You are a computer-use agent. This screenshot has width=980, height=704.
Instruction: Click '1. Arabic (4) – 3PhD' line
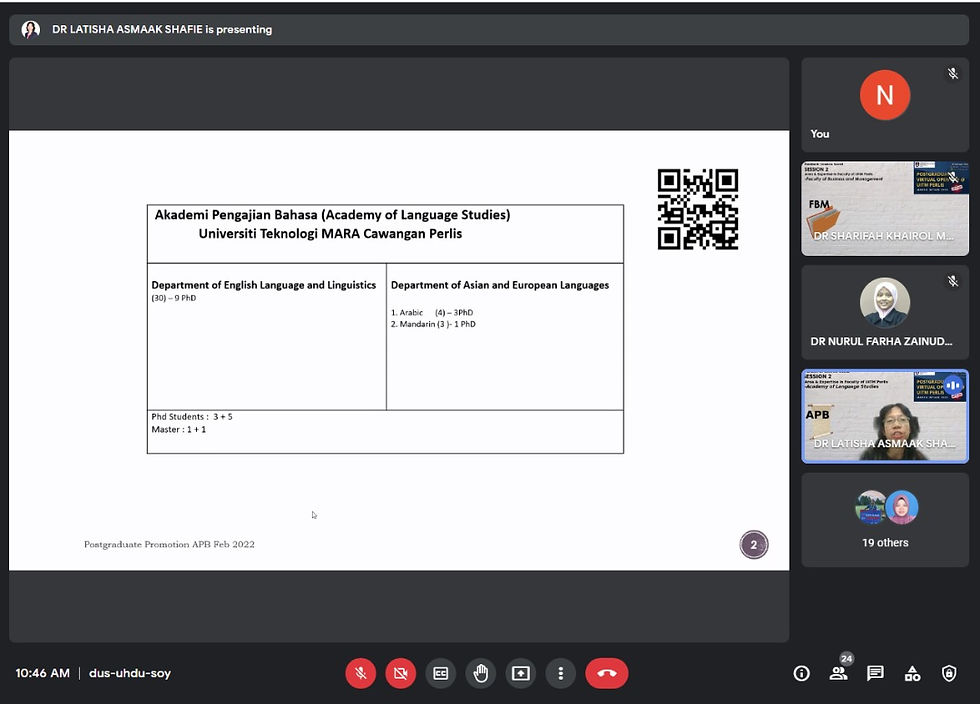(432, 313)
